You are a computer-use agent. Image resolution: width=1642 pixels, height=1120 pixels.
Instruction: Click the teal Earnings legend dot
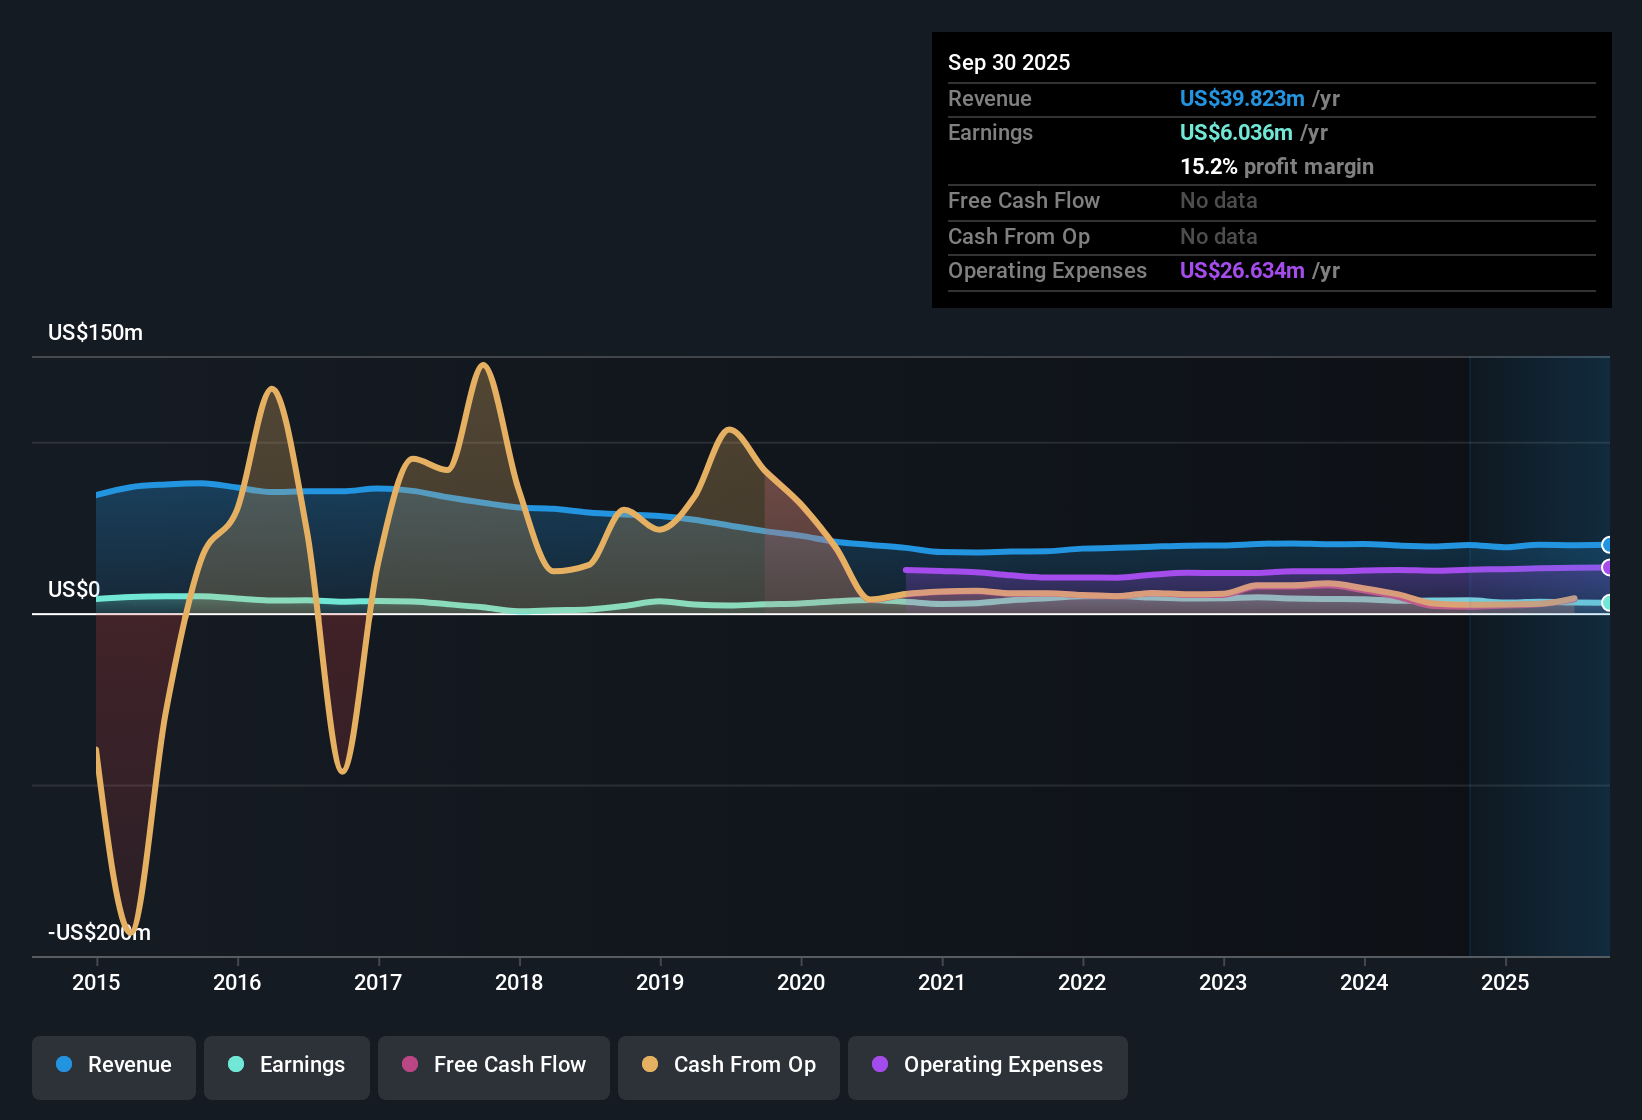236,1065
